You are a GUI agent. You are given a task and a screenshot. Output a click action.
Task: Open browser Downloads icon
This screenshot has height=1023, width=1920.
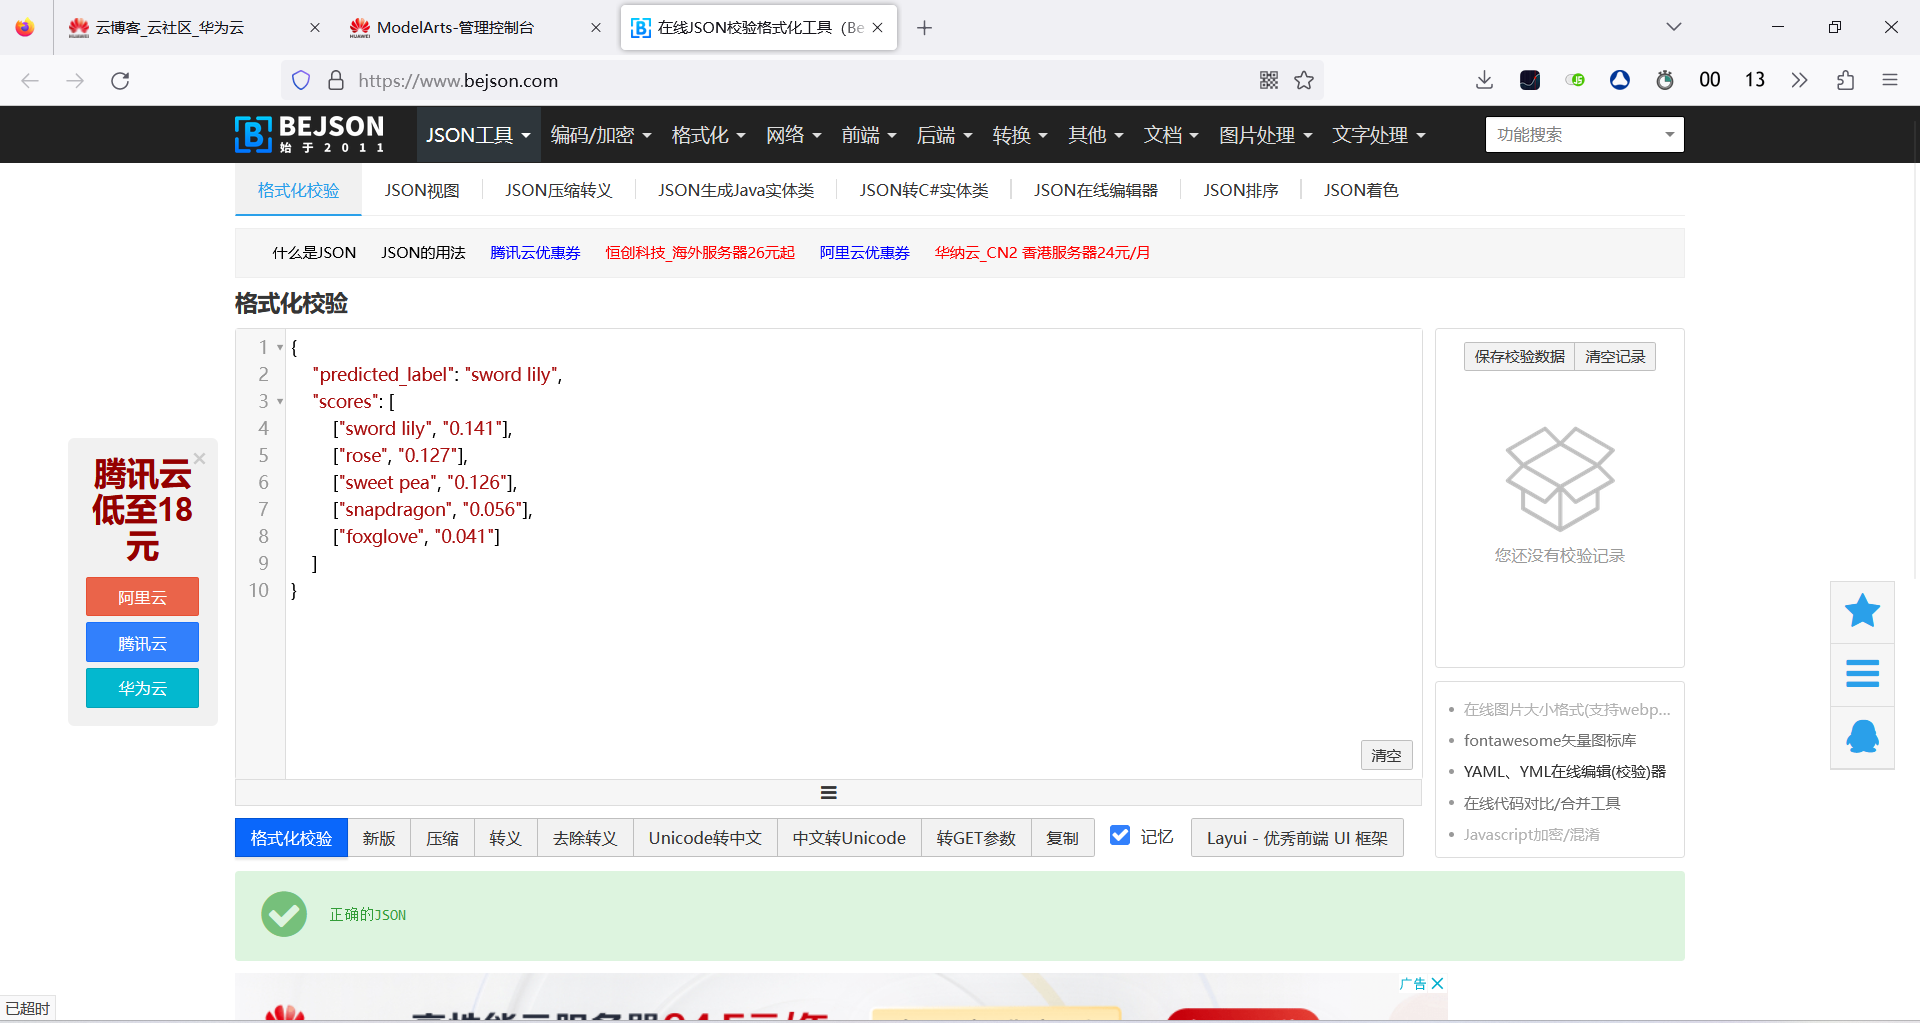pyautogui.click(x=1484, y=80)
